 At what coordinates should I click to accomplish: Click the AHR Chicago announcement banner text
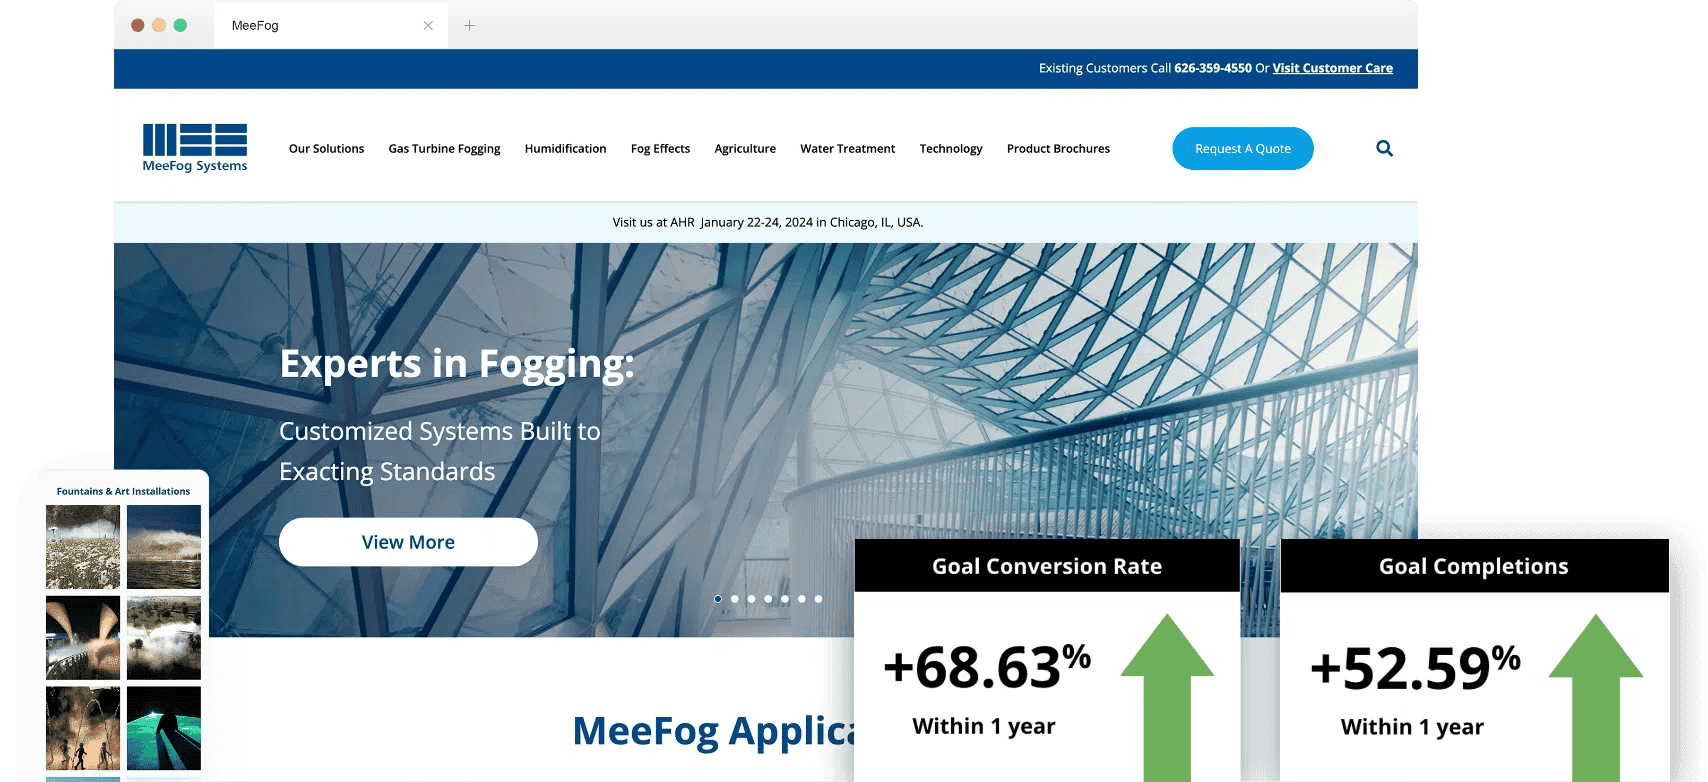click(x=767, y=222)
